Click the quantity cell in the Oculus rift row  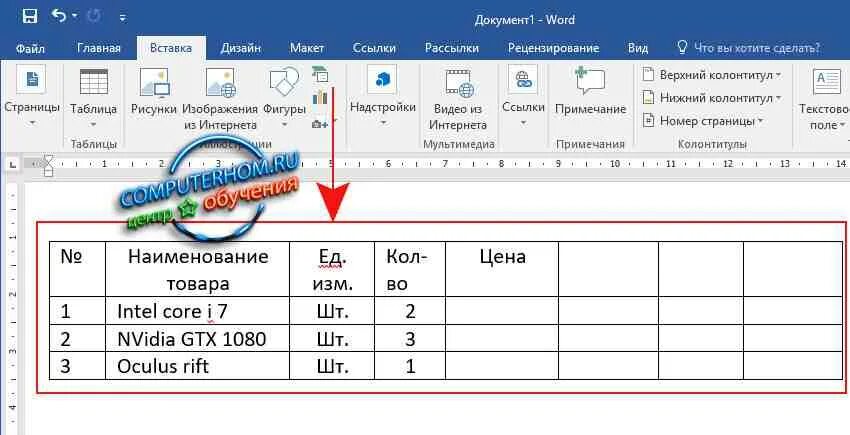point(410,366)
